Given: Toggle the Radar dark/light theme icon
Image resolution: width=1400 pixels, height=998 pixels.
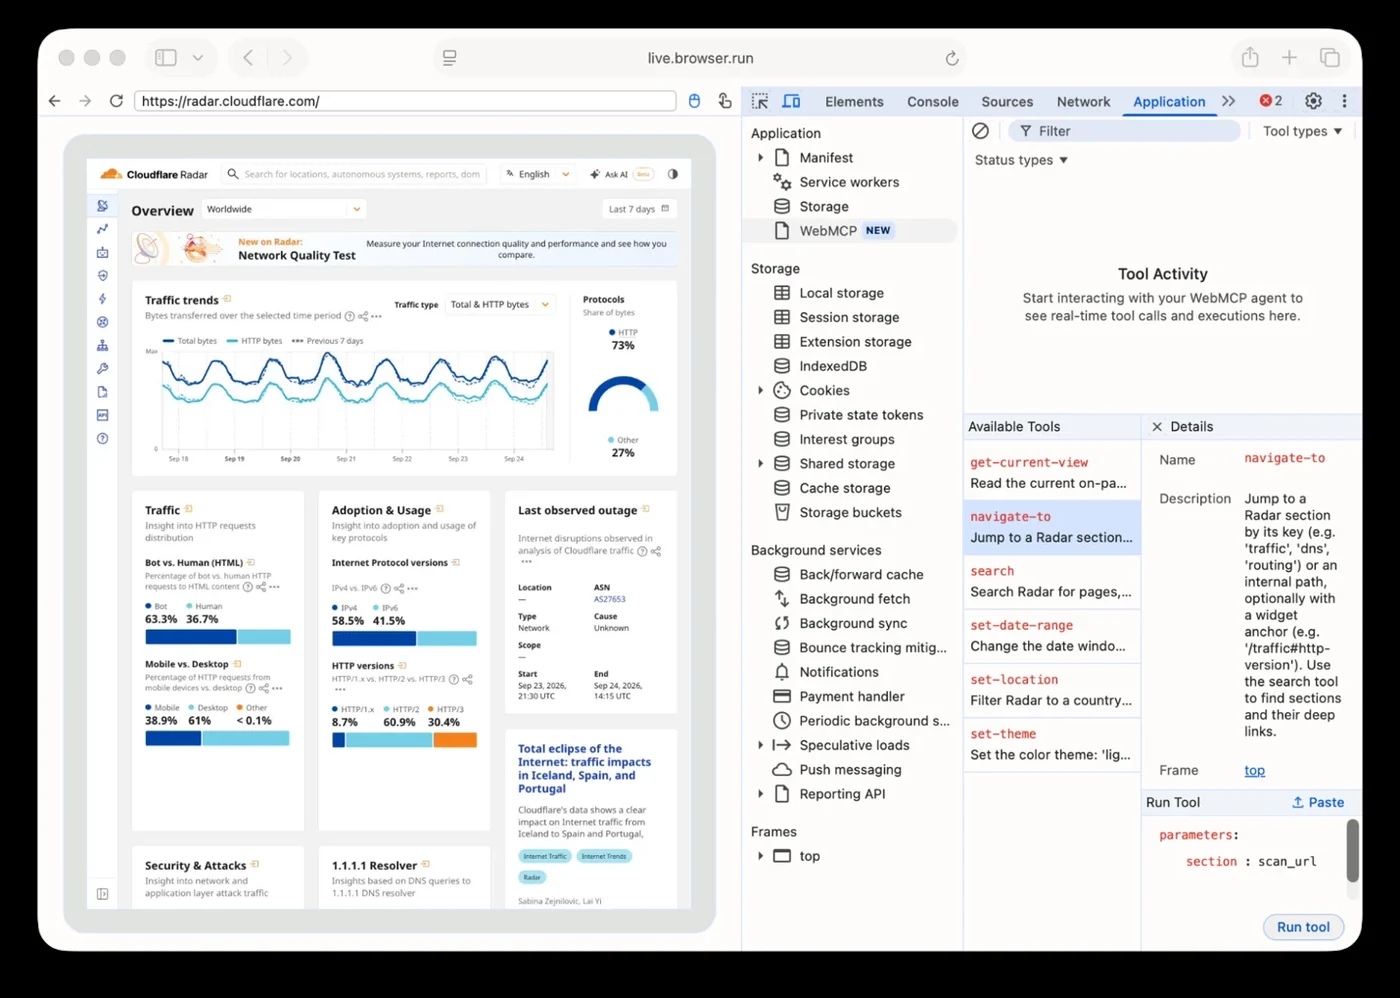Looking at the screenshot, I should [673, 174].
